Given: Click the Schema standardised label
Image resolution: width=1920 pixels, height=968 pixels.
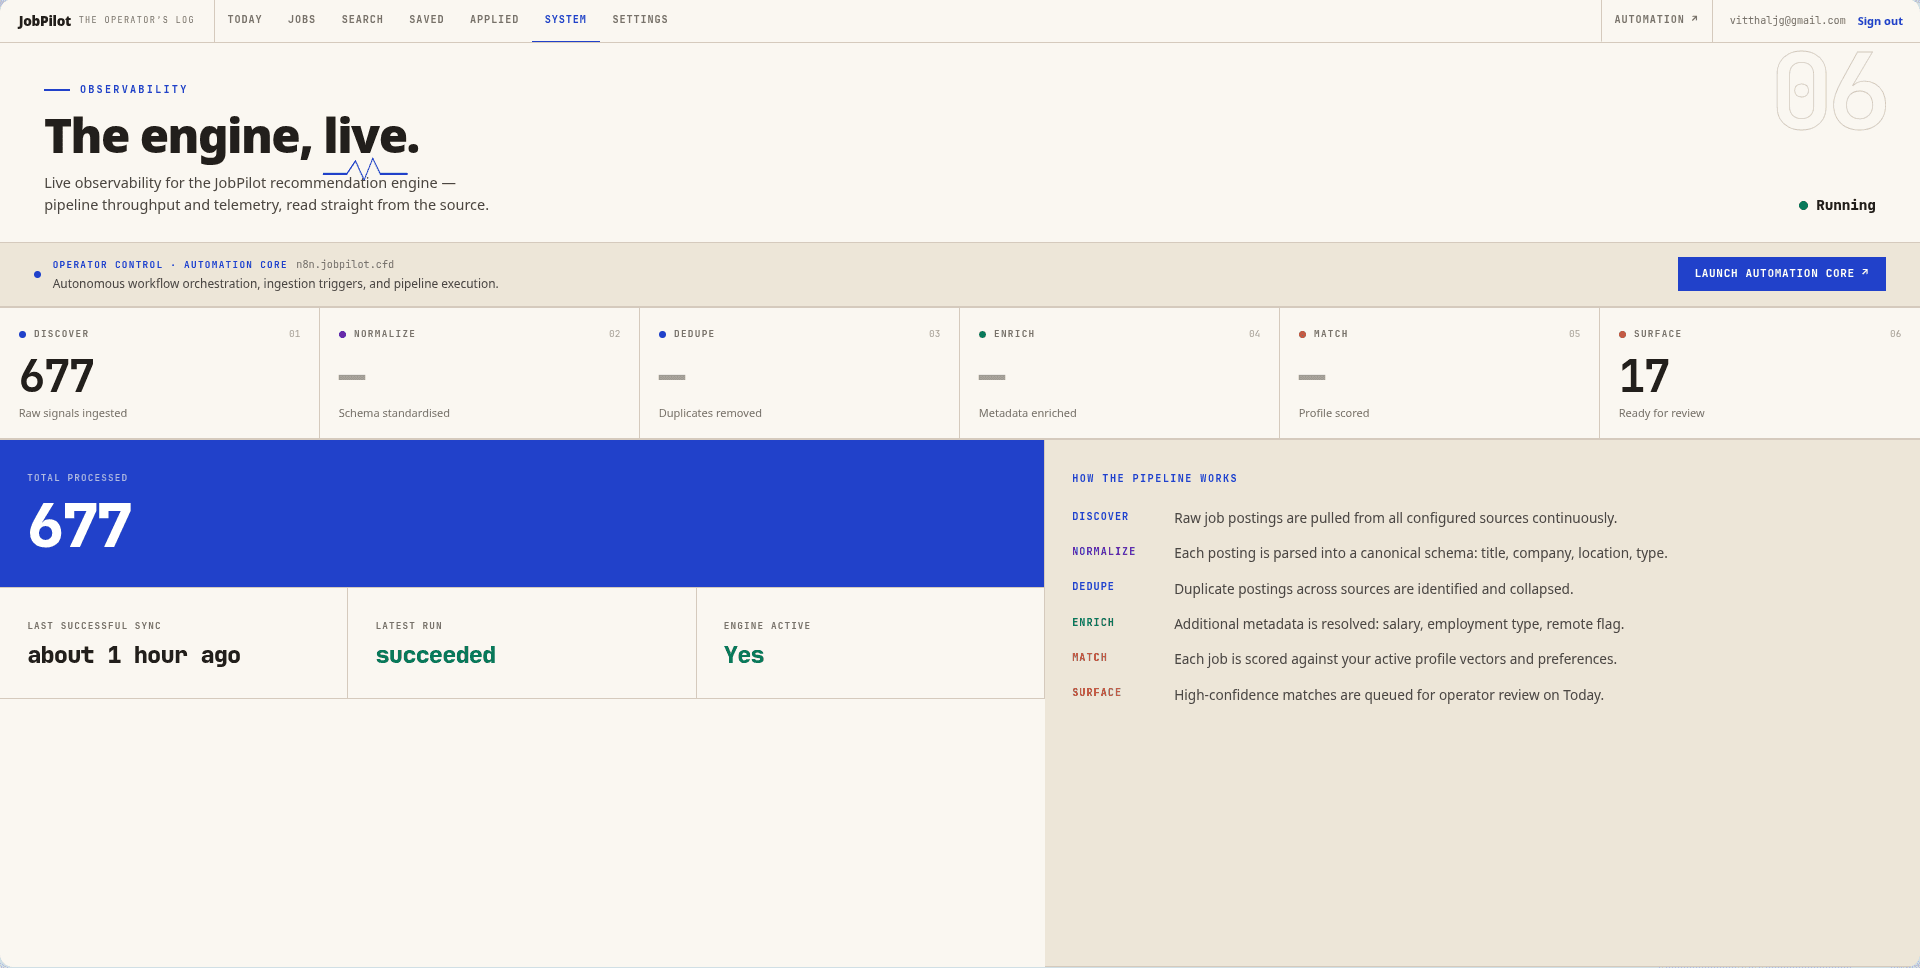Looking at the screenshot, I should 394,413.
